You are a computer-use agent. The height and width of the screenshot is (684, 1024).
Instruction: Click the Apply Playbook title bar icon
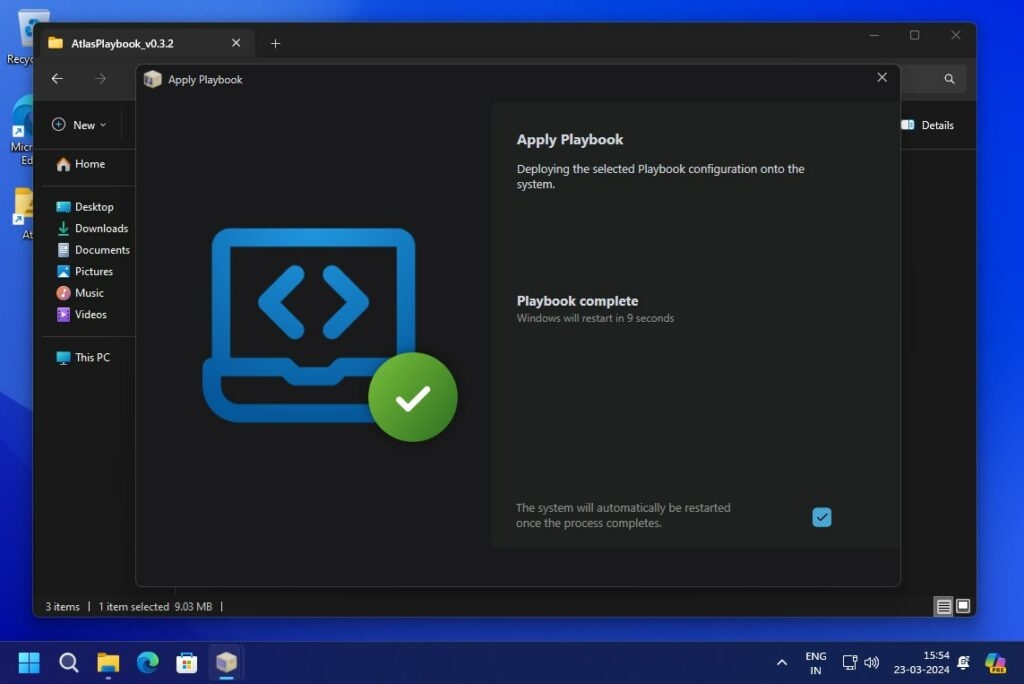pos(152,79)
